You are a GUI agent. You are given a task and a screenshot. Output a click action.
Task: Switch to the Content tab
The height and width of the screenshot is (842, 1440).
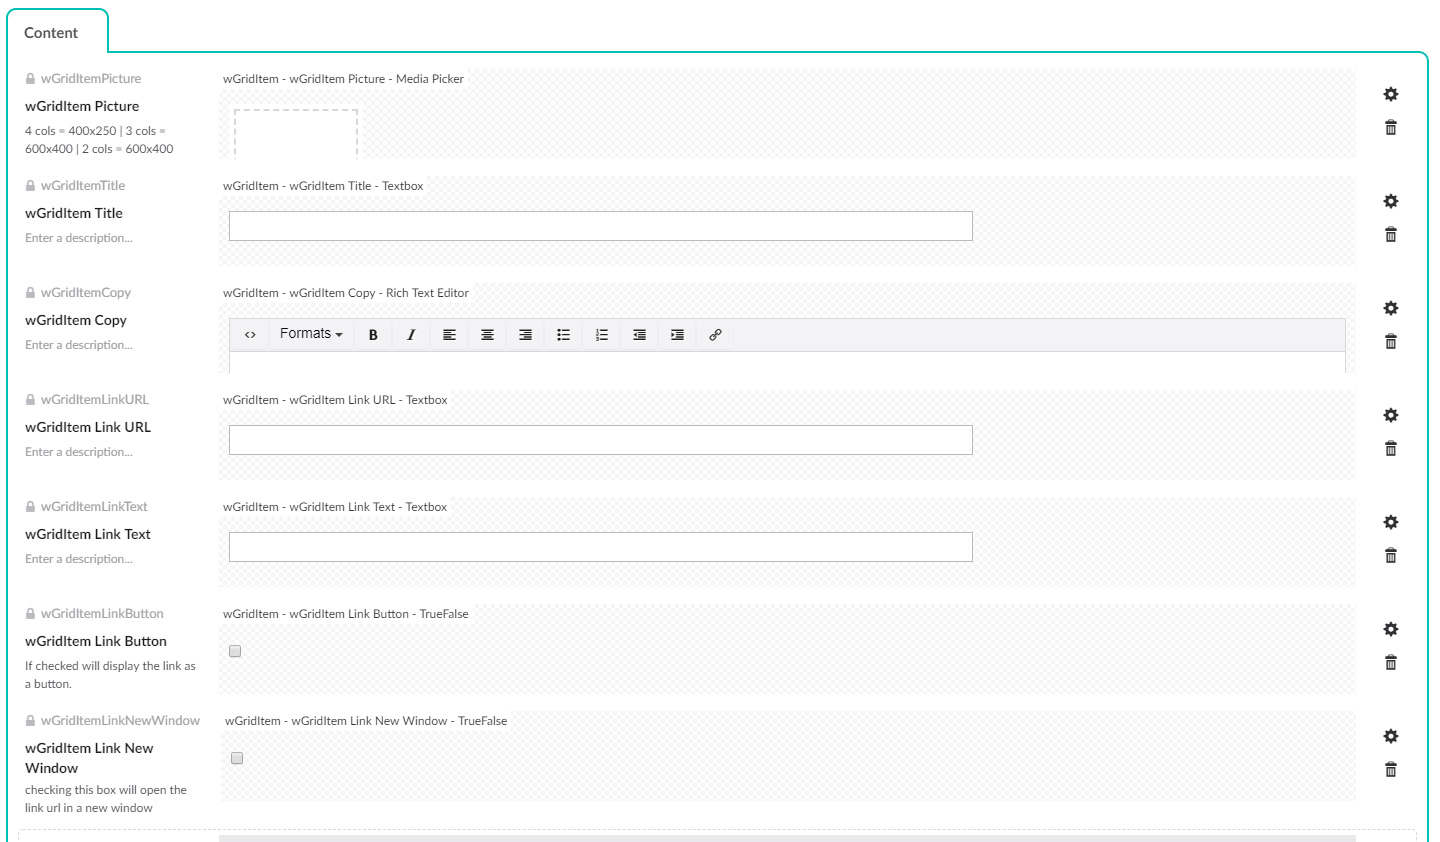click(51, 33)
